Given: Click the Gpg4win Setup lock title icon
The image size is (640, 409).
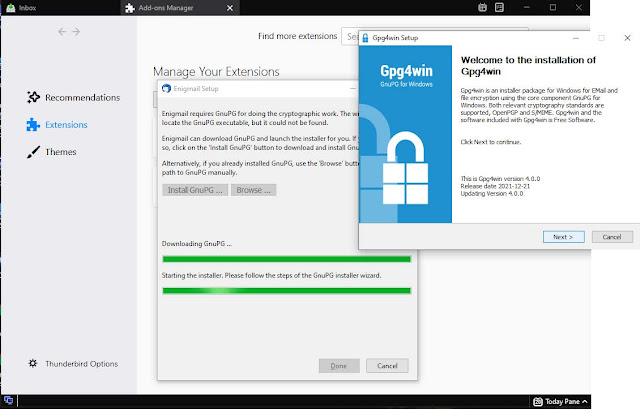Looking at the screenshot, I should [365, 38].
